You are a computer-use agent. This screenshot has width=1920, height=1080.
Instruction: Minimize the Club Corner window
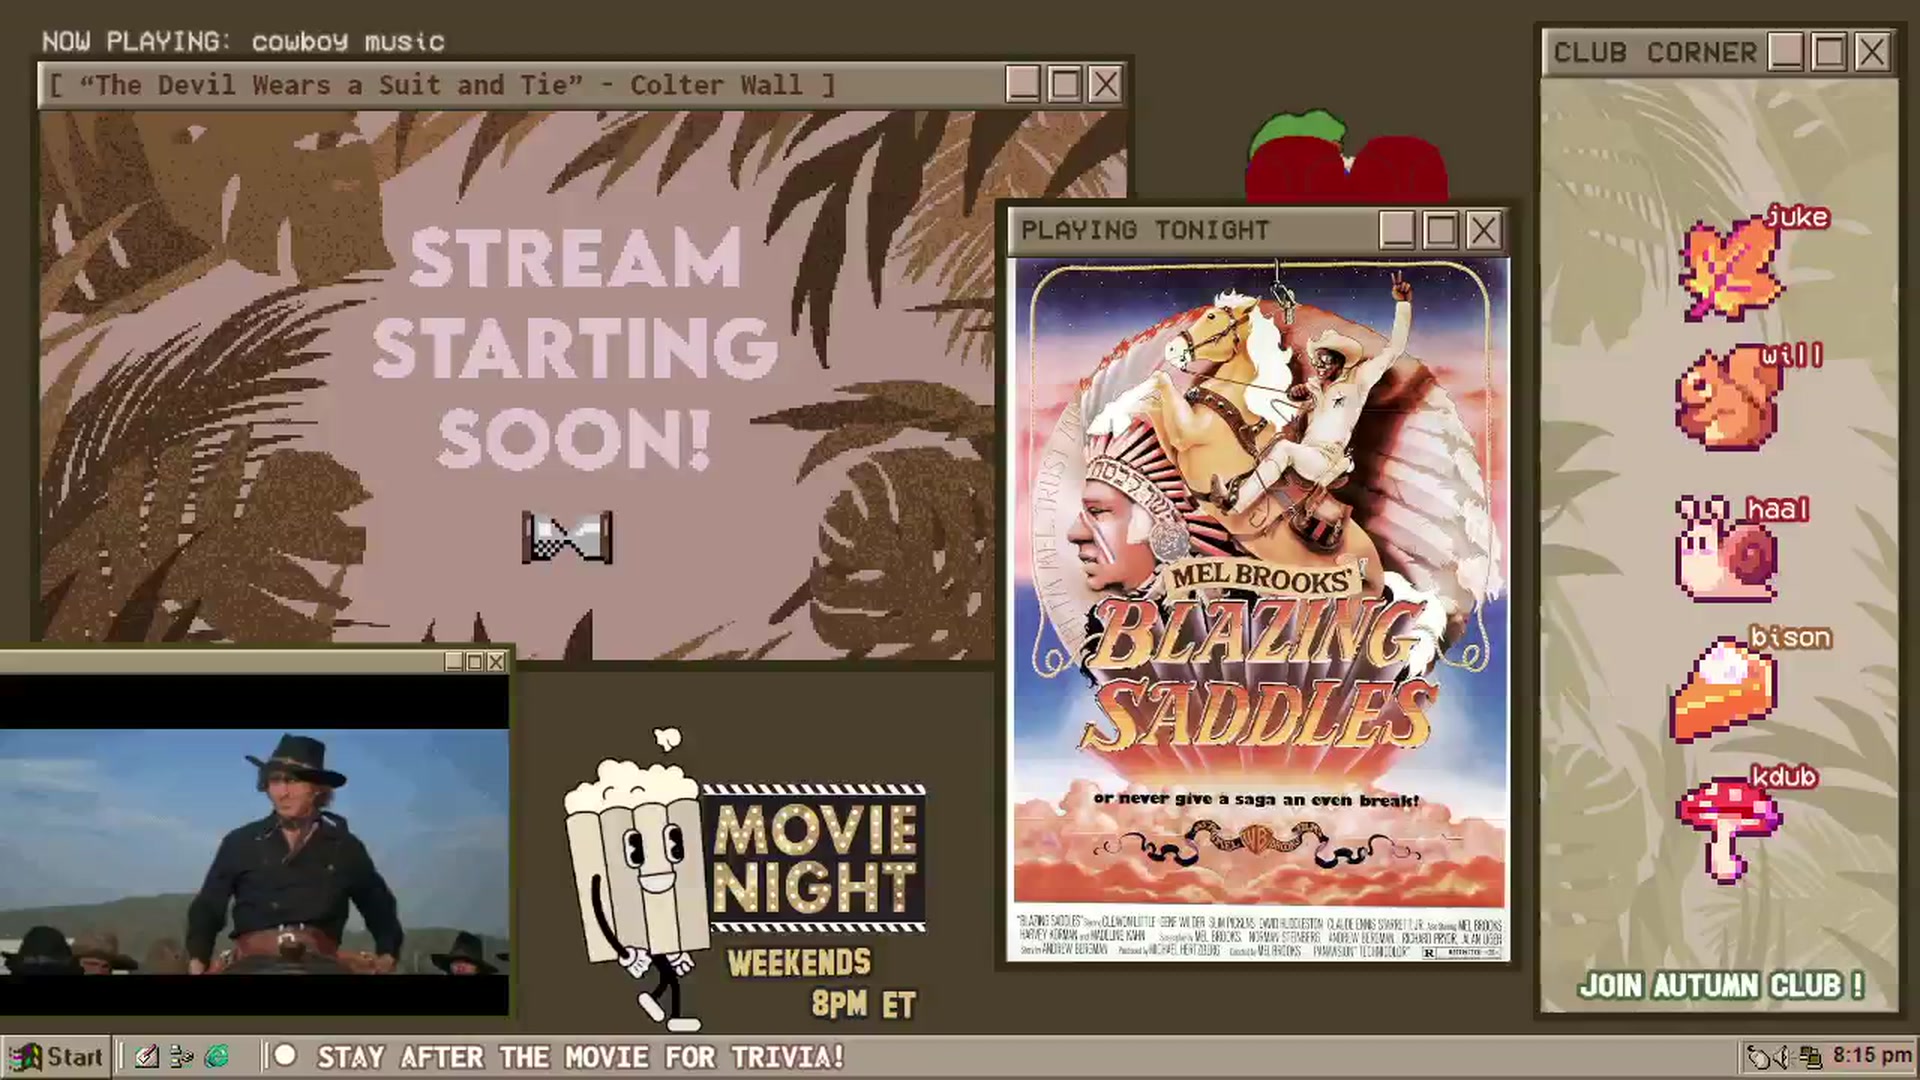pyautogui.click(x=1786, y=52)
